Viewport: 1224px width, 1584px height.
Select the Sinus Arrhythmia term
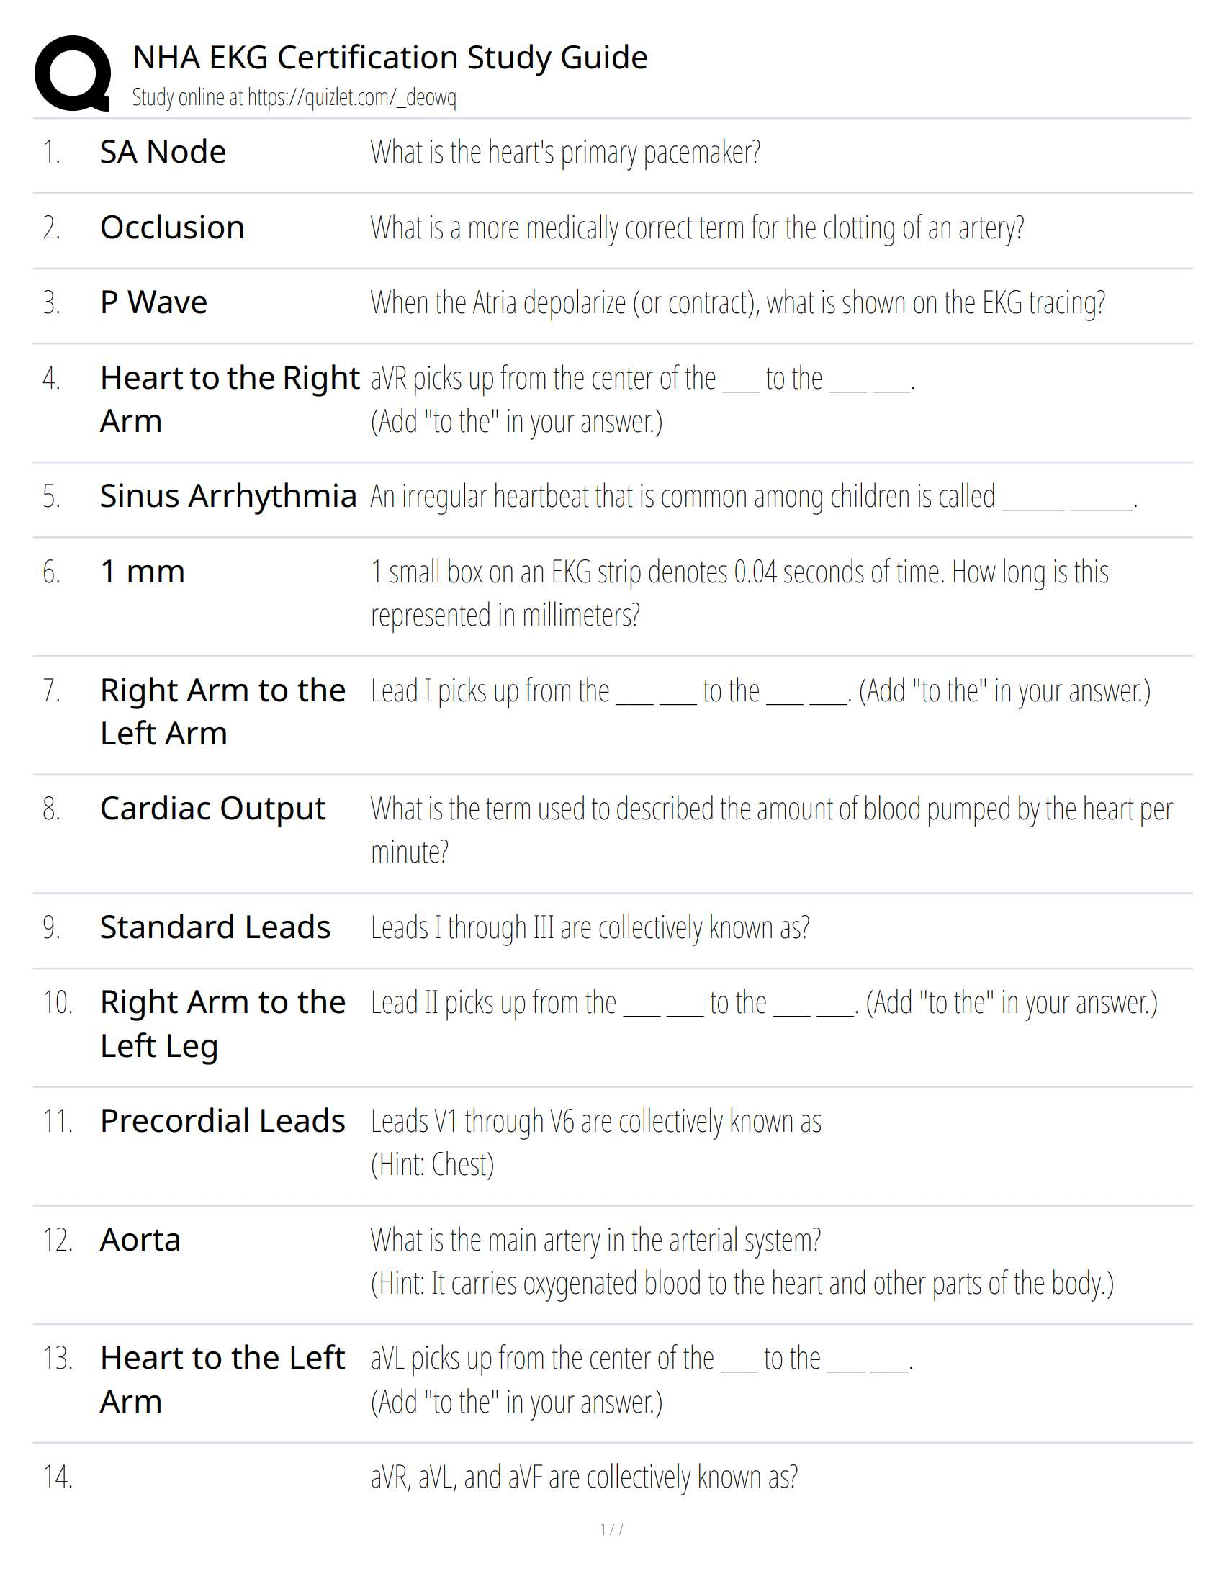pos(228,496)
